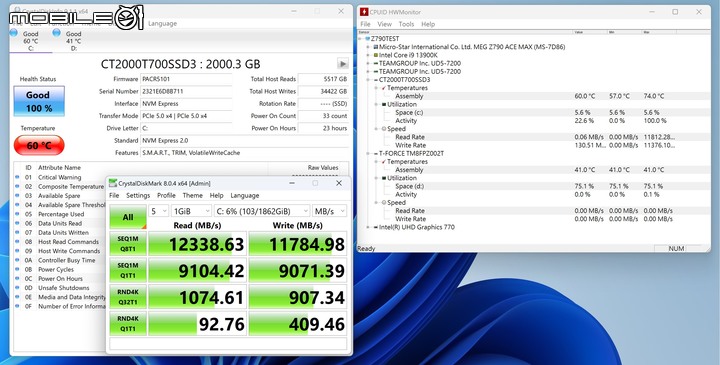
Task: Open the File menu in CrystalDiskMark
Action: (114, 195)
